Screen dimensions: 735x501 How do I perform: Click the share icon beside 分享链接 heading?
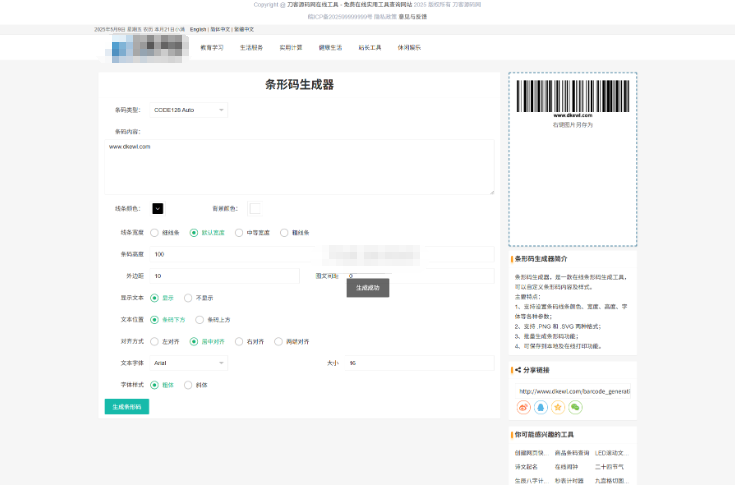click(518, 370)
